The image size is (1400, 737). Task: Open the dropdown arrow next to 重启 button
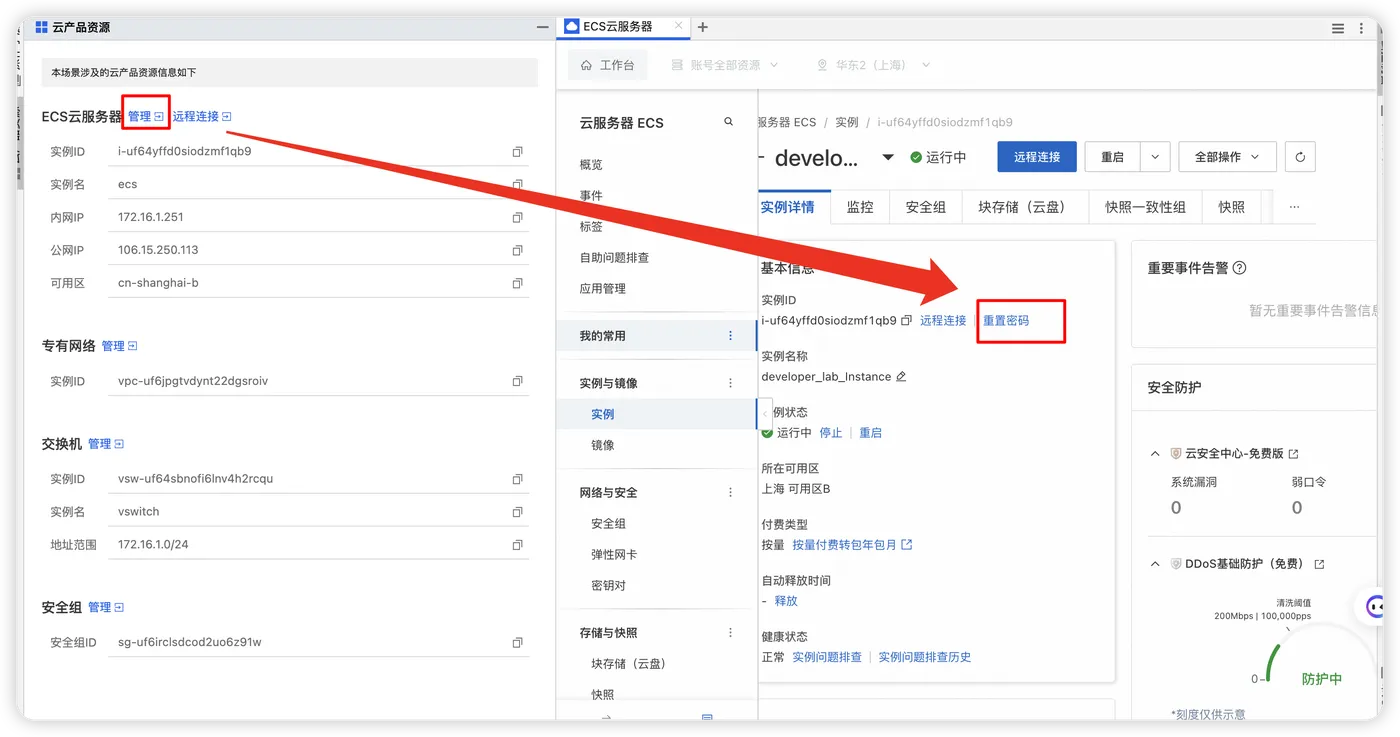pyautogui.click(x=1155, y=157)
